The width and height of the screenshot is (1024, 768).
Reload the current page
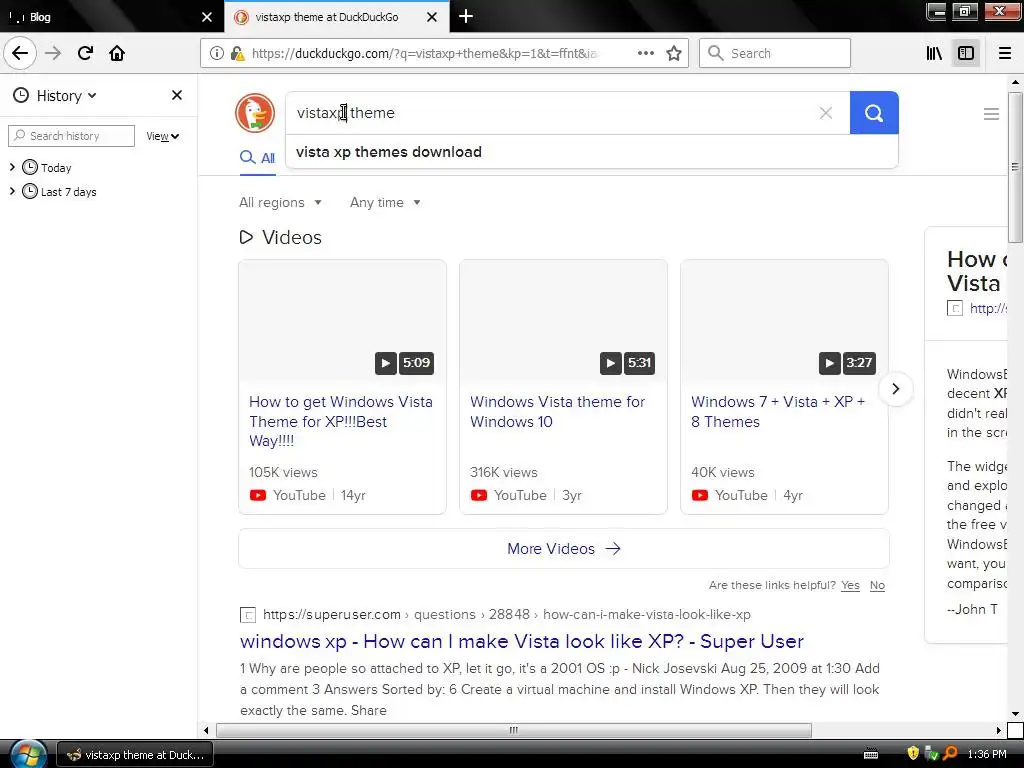[85, 53]
